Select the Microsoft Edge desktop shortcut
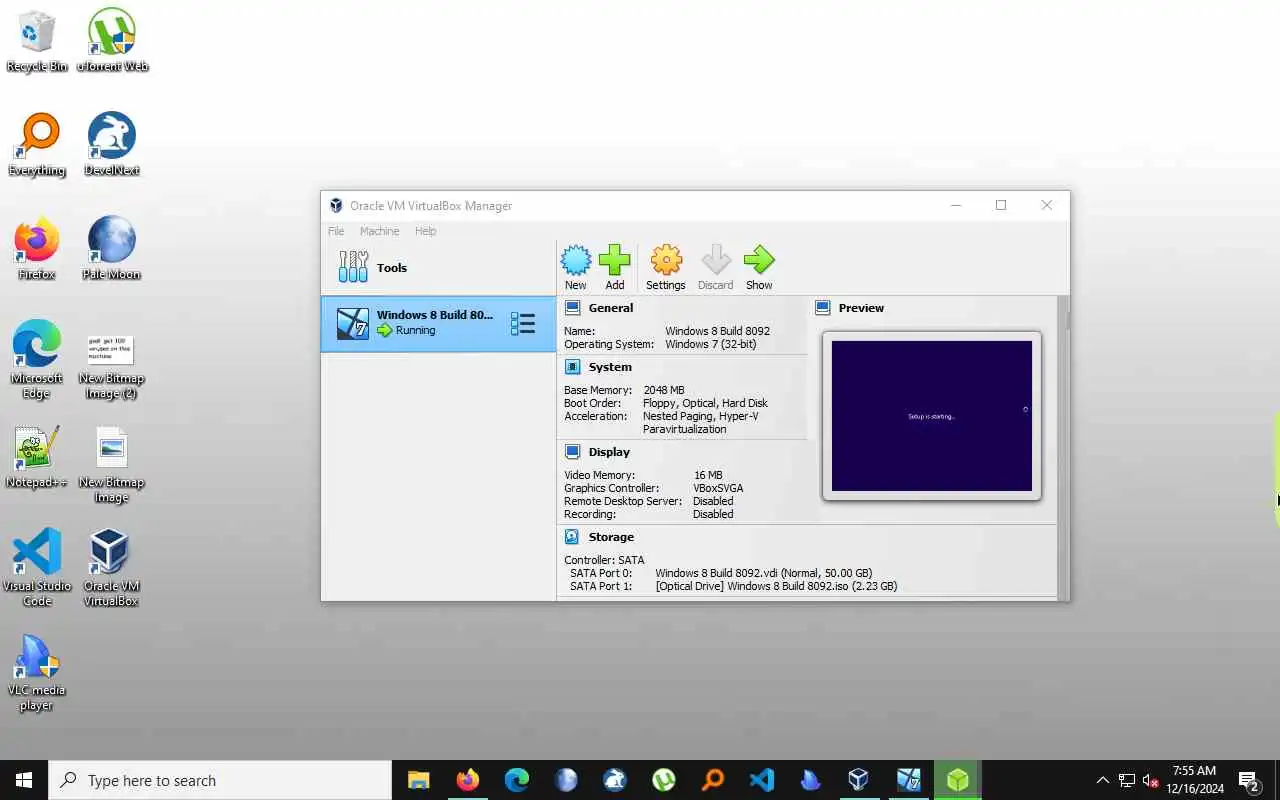The height and width of the screenshot is (800, 1280). point(37,360)
